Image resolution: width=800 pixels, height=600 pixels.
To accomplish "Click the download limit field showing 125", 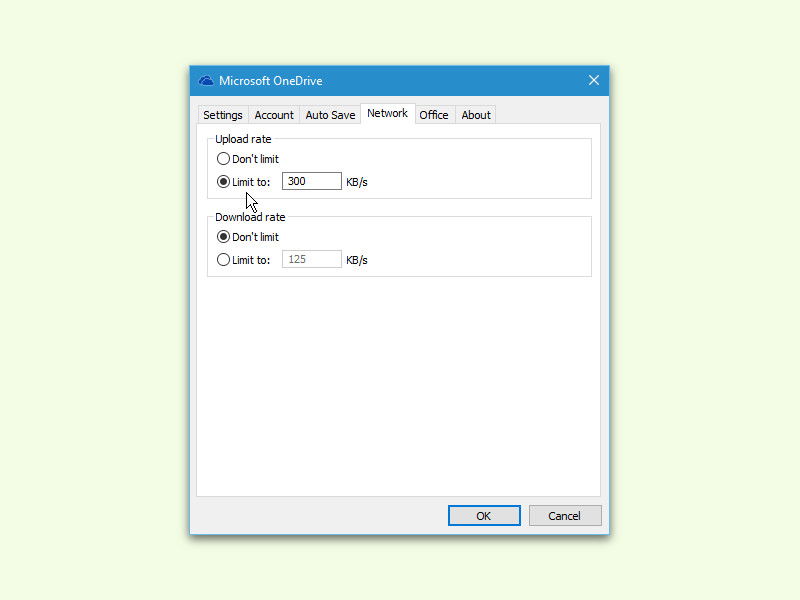I will [312, 259].
